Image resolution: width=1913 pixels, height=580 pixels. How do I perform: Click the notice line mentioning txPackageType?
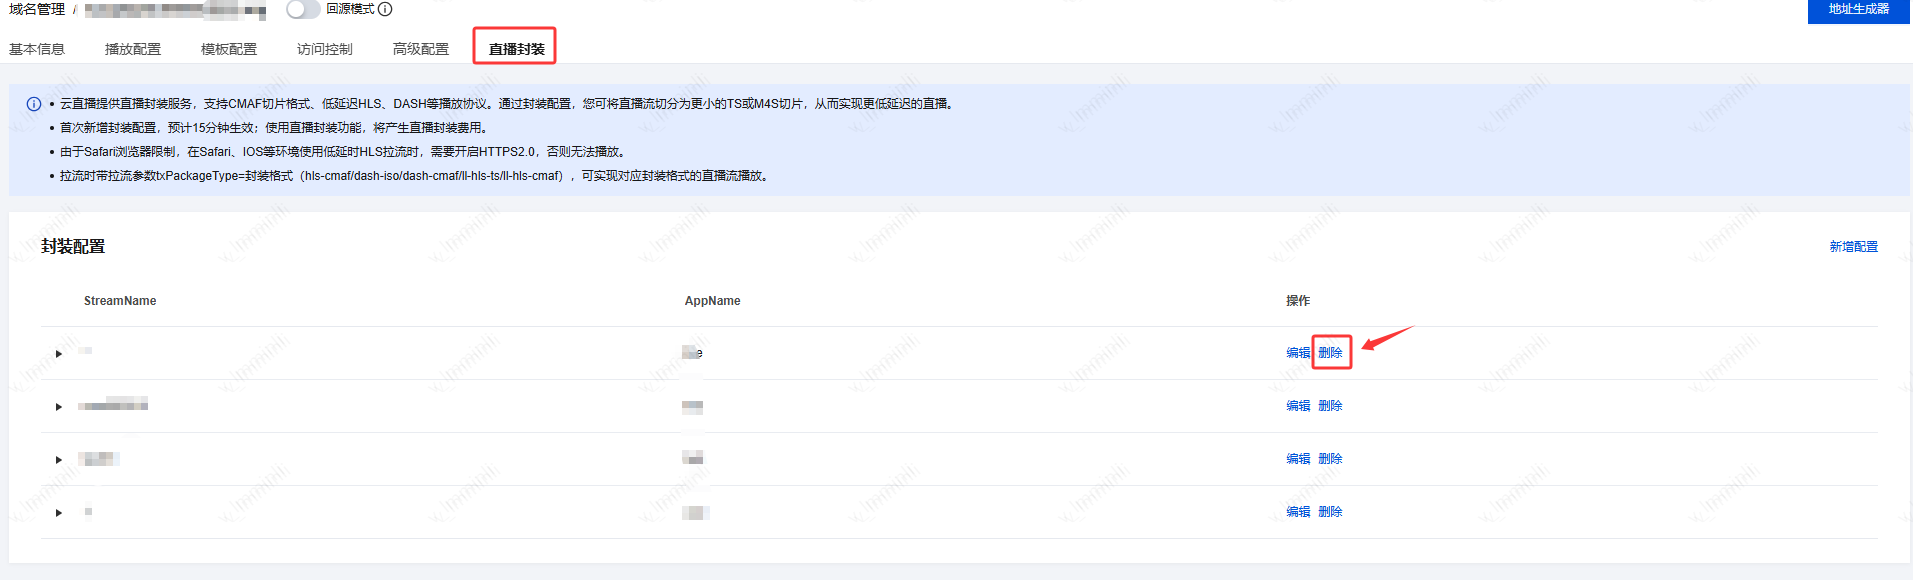click(415, 176)
